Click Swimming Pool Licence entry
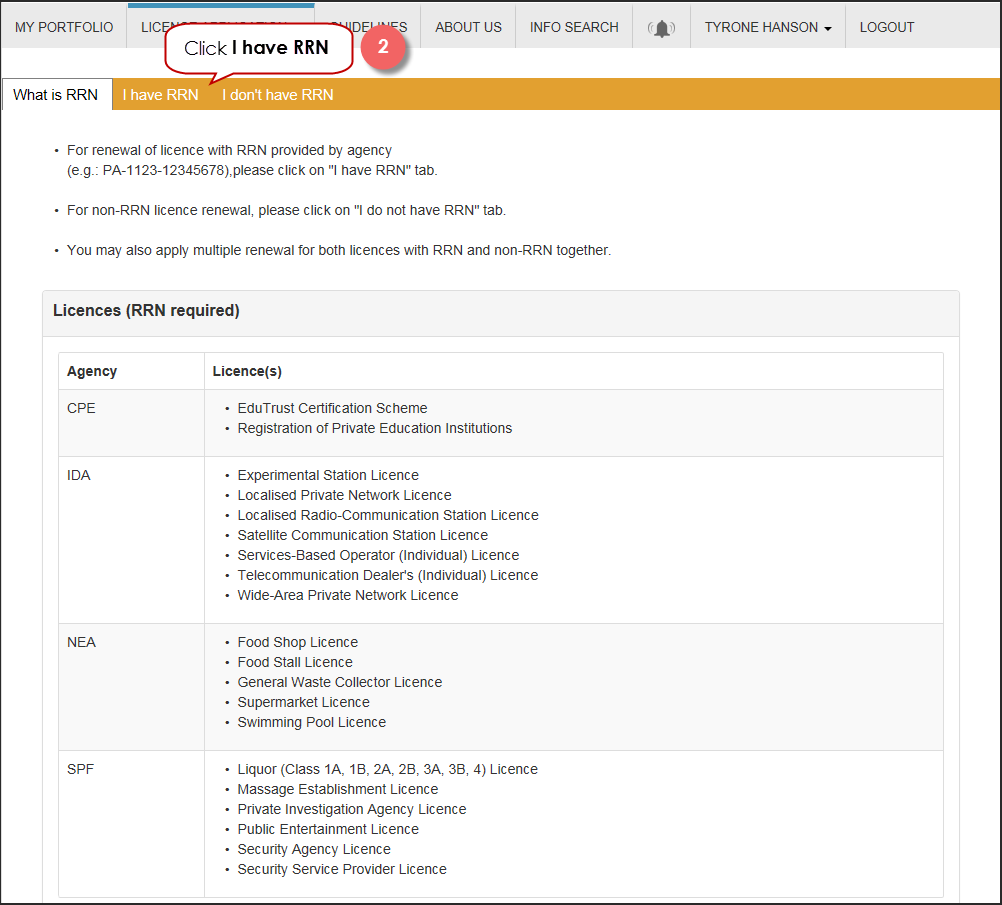The image size is (1002, 905). [312, 722]
